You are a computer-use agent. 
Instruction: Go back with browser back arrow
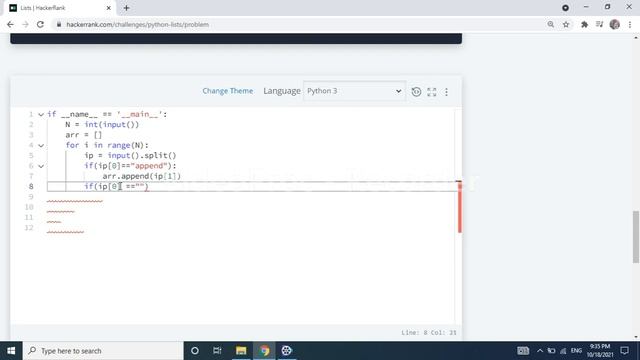tap(10, 24)
